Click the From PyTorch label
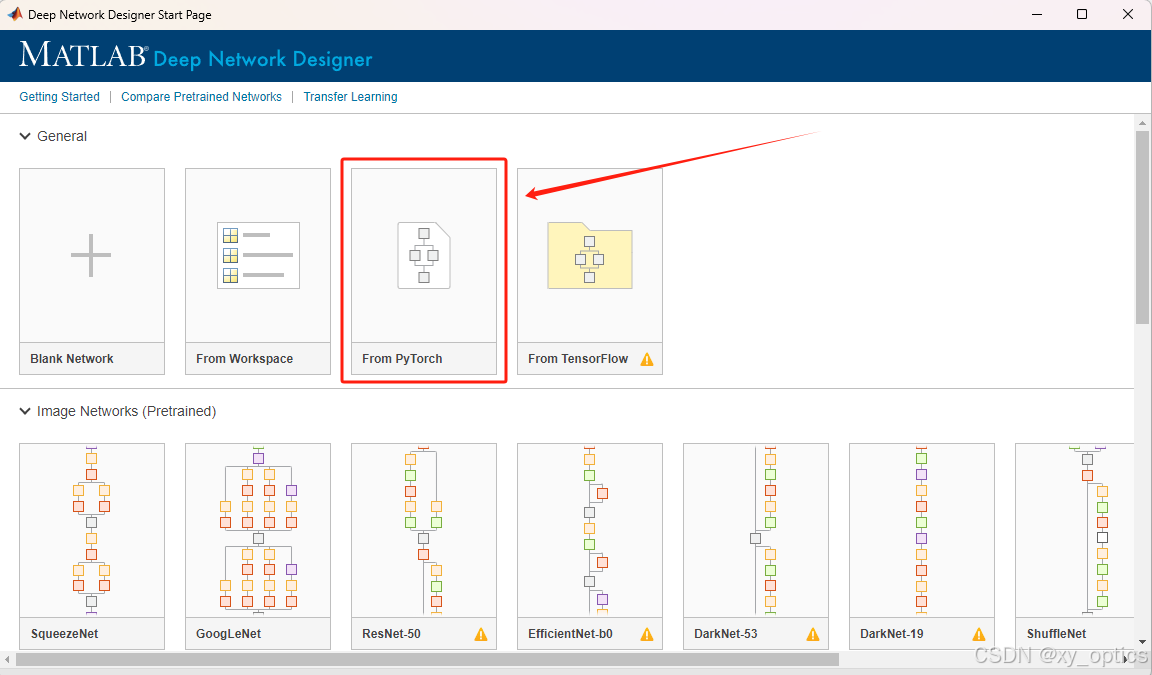This screenshot has height=675, width=1152. 402,358
